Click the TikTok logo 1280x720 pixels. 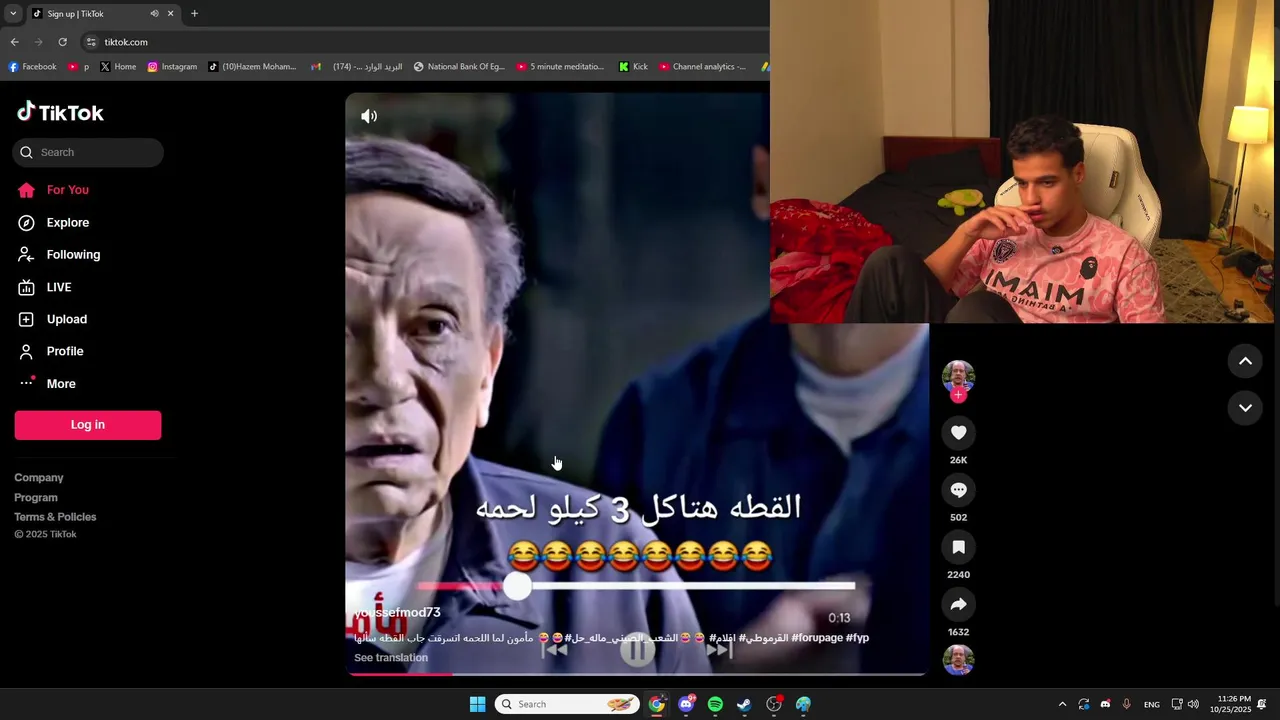pos(60,112)
